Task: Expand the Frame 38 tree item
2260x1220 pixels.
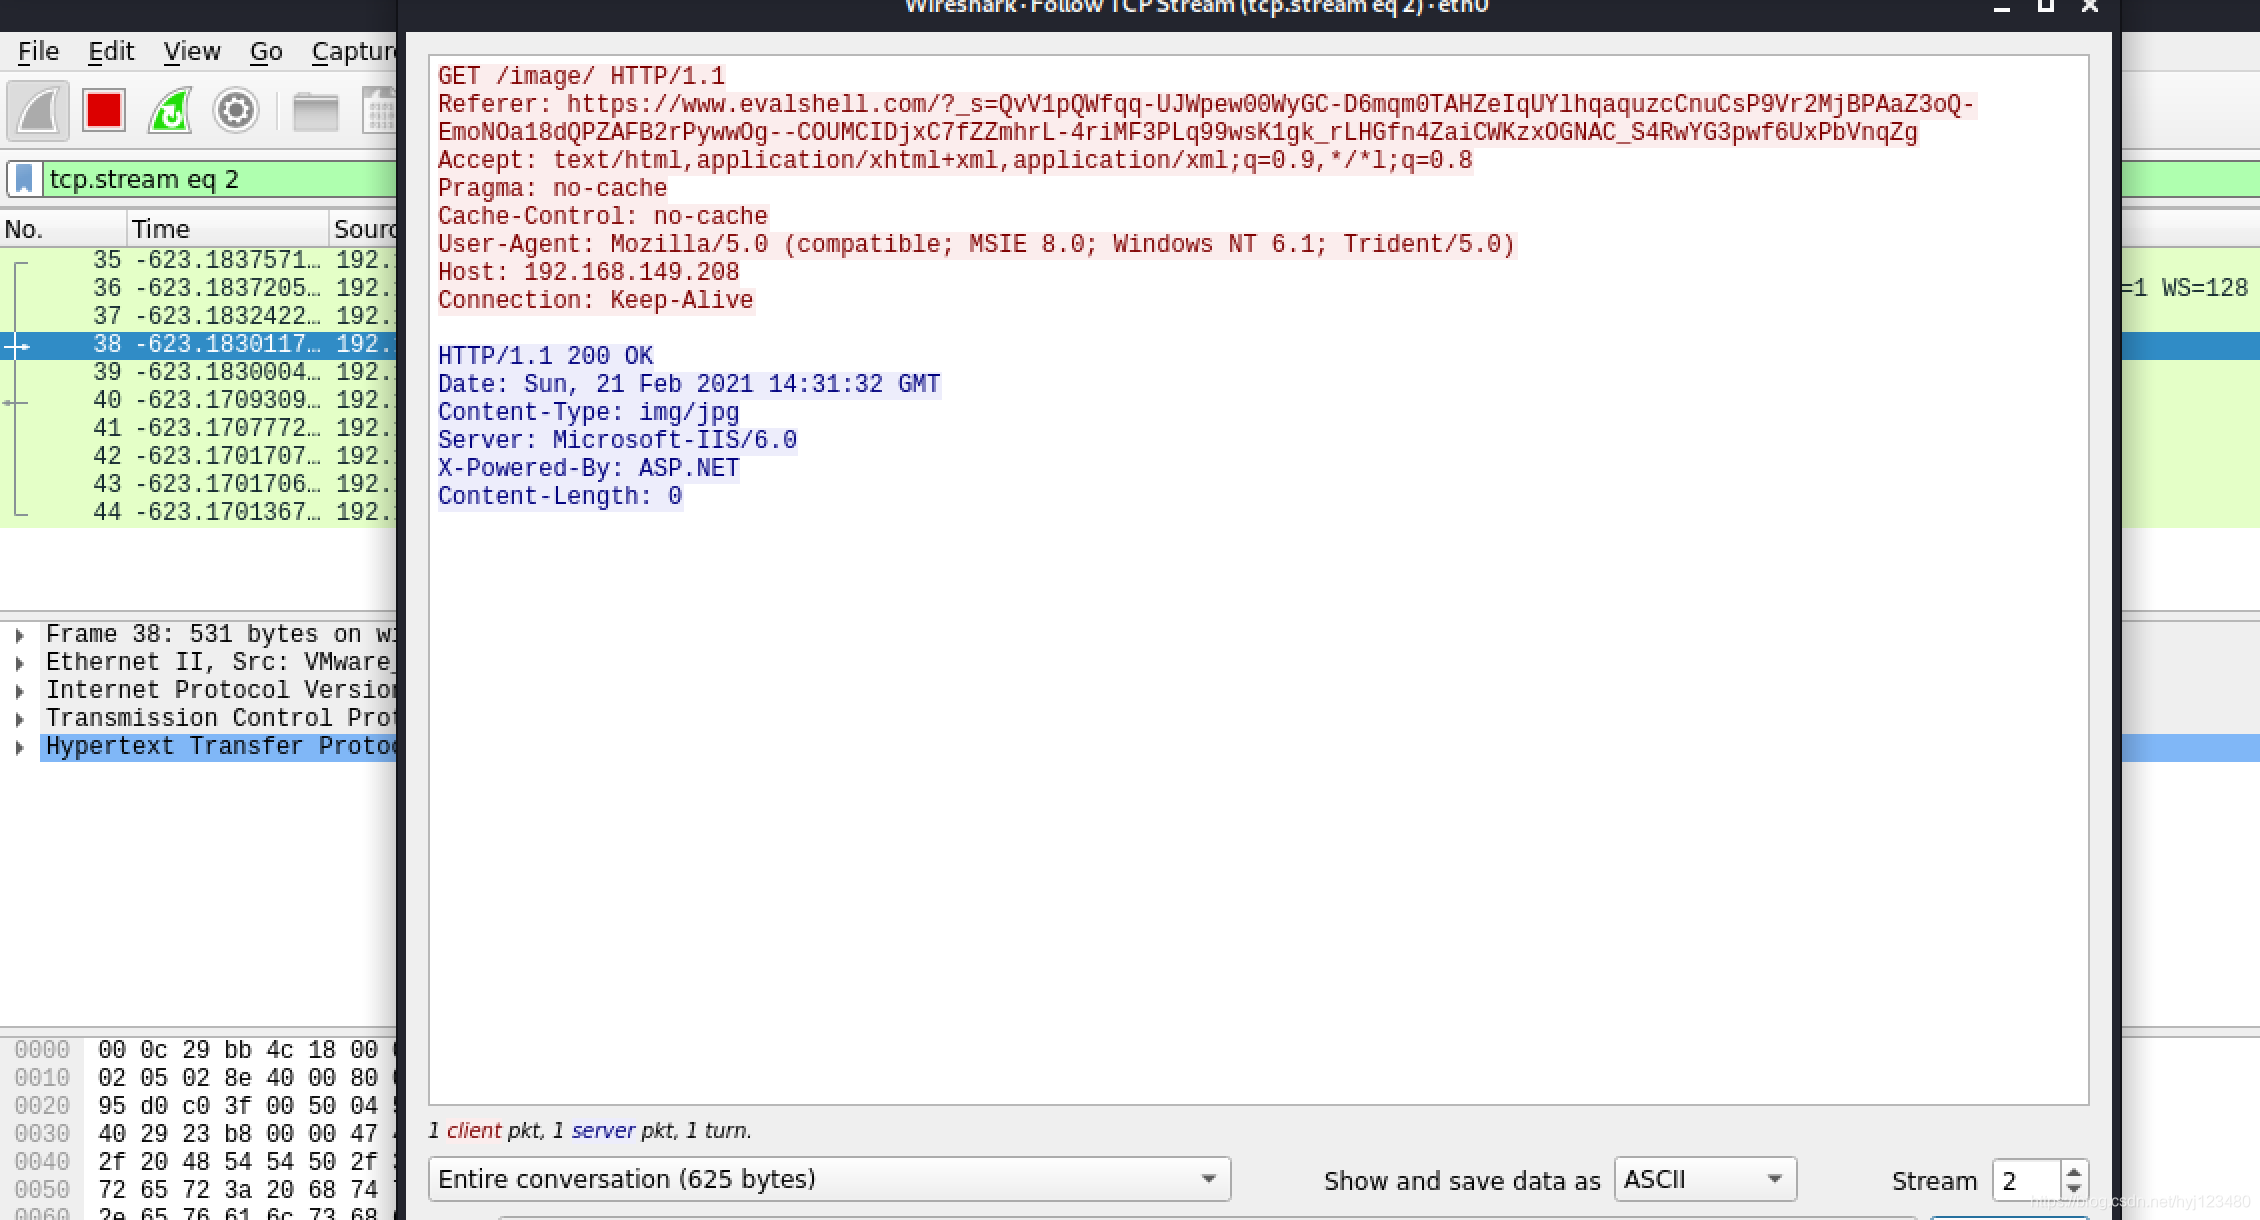Action: tap(19, 635)
